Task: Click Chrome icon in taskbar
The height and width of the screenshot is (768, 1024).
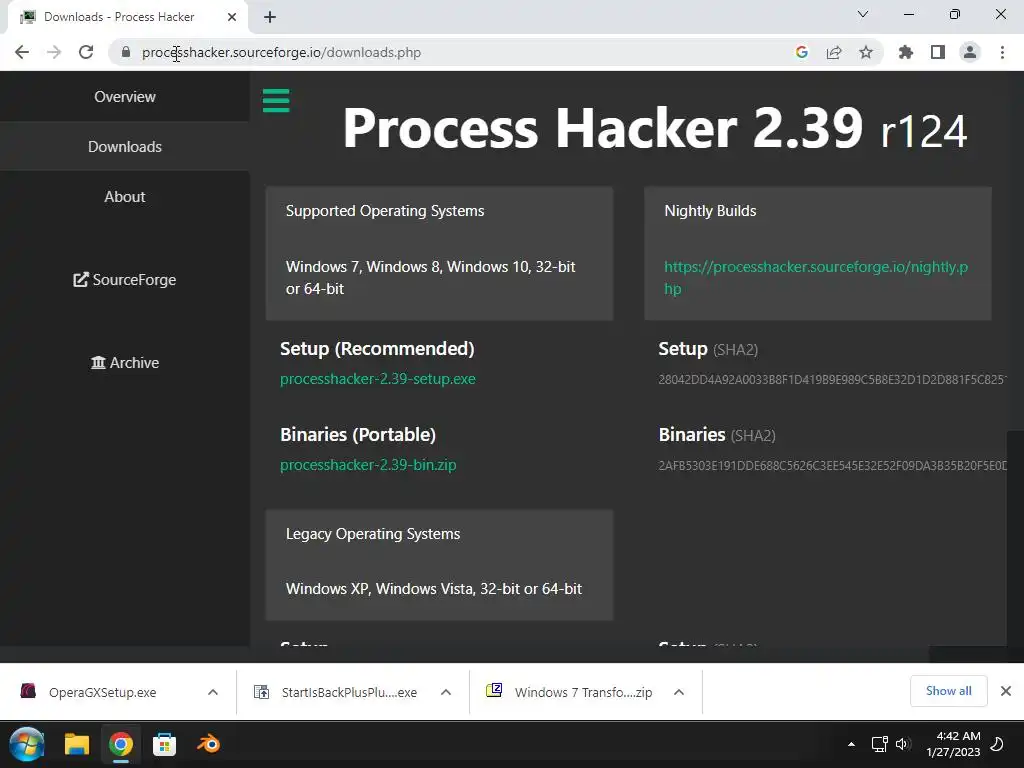Action: [121, 744]
